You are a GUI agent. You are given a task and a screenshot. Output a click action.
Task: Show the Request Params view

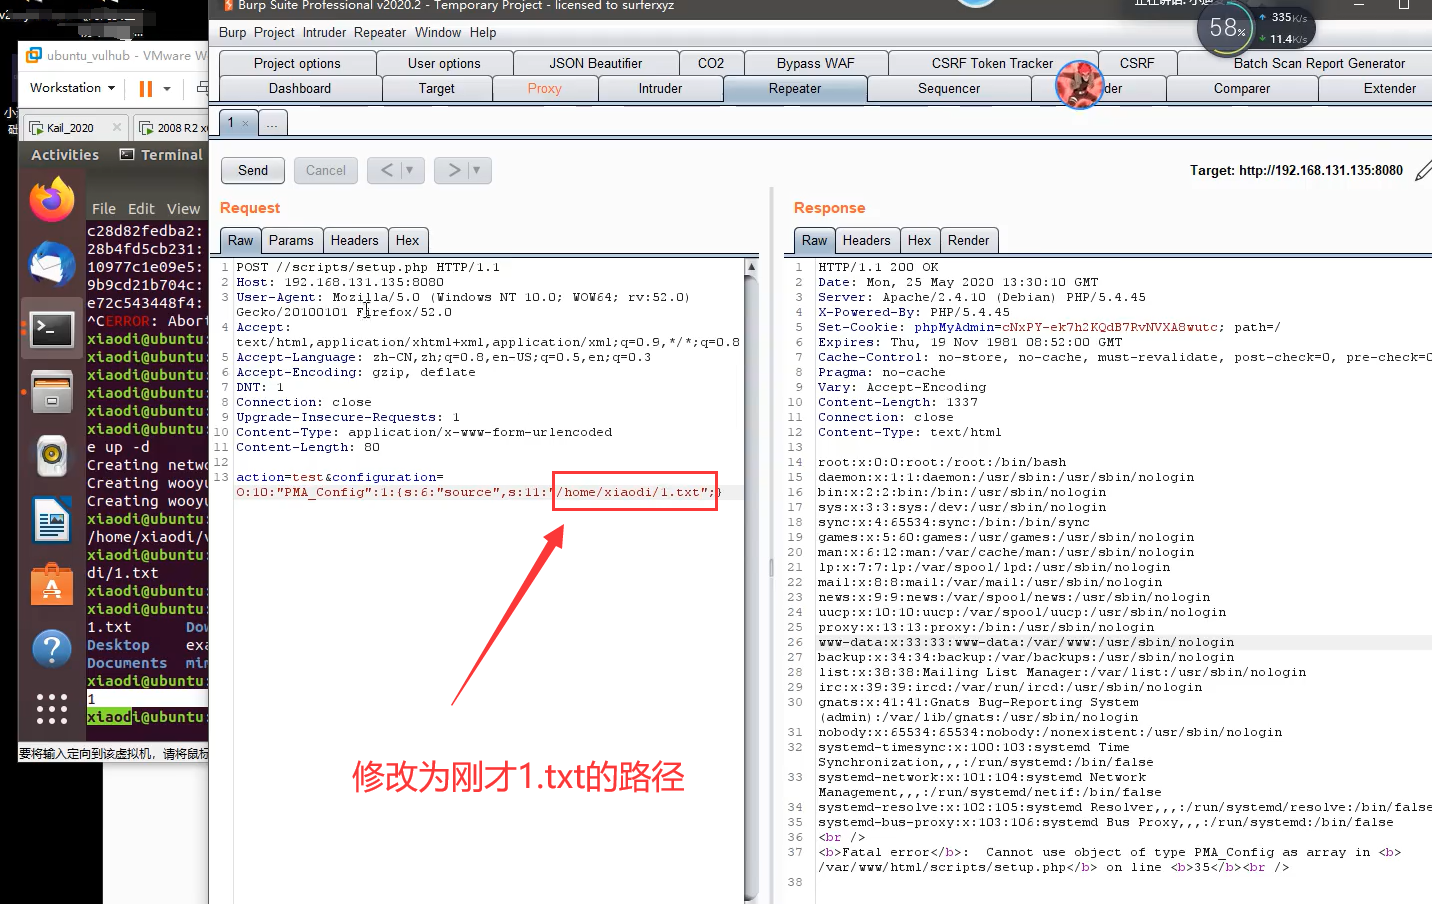pyautogui.click(x=291, y=240)
